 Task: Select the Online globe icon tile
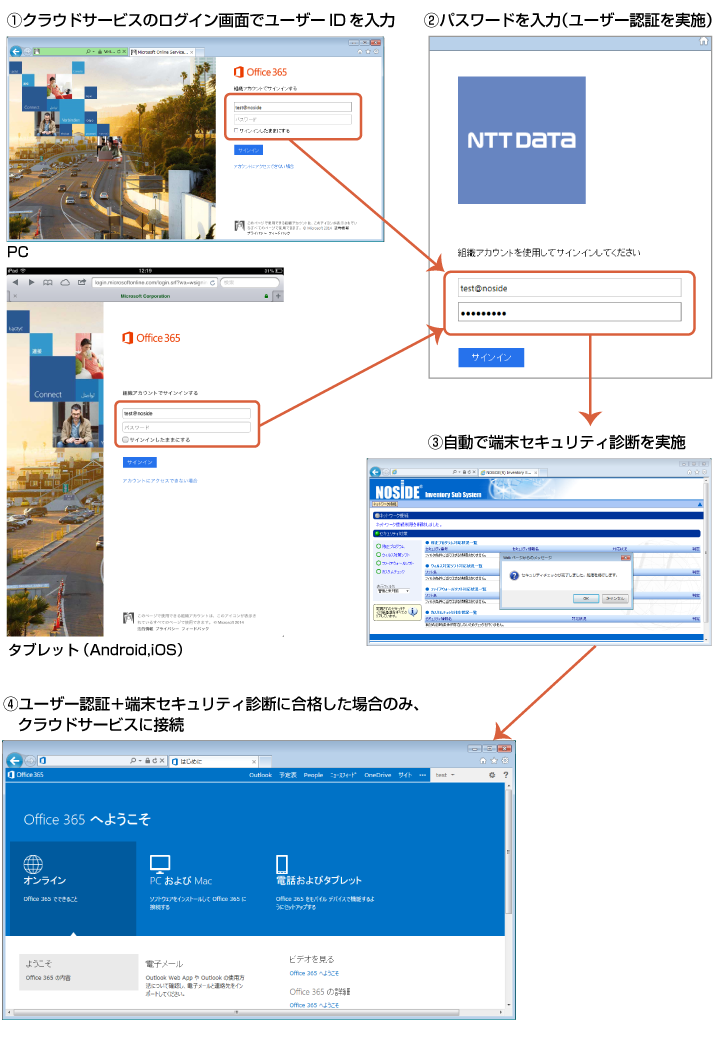(33, 864)
